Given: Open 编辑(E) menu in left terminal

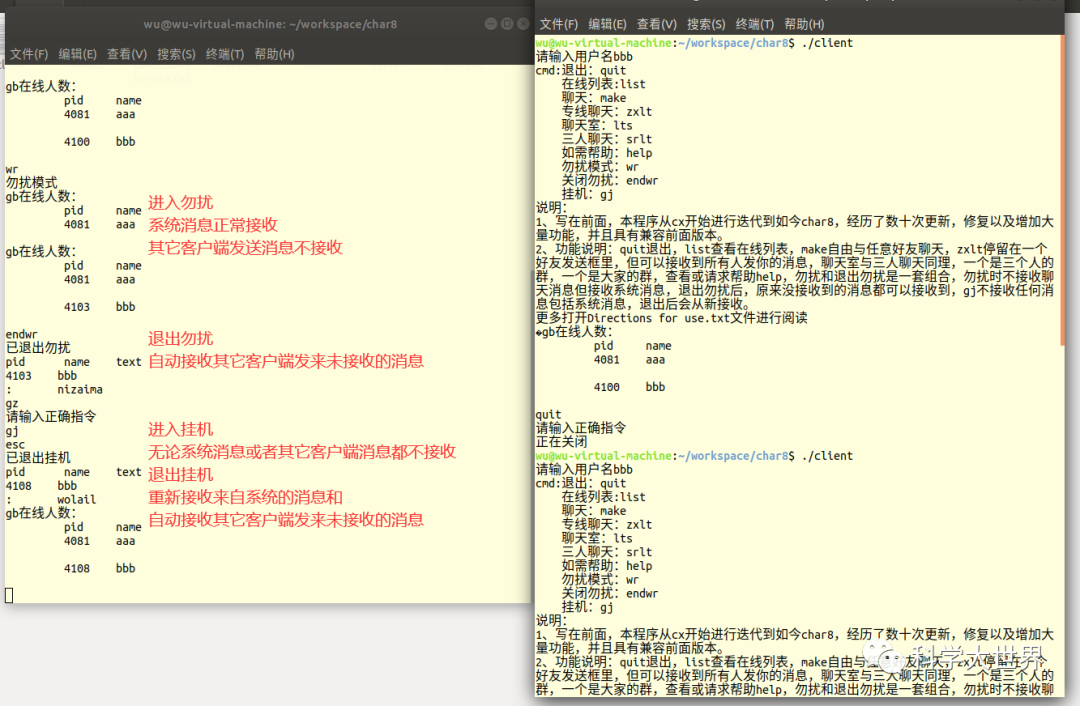Looking at the screenshot, I should 77,54.
